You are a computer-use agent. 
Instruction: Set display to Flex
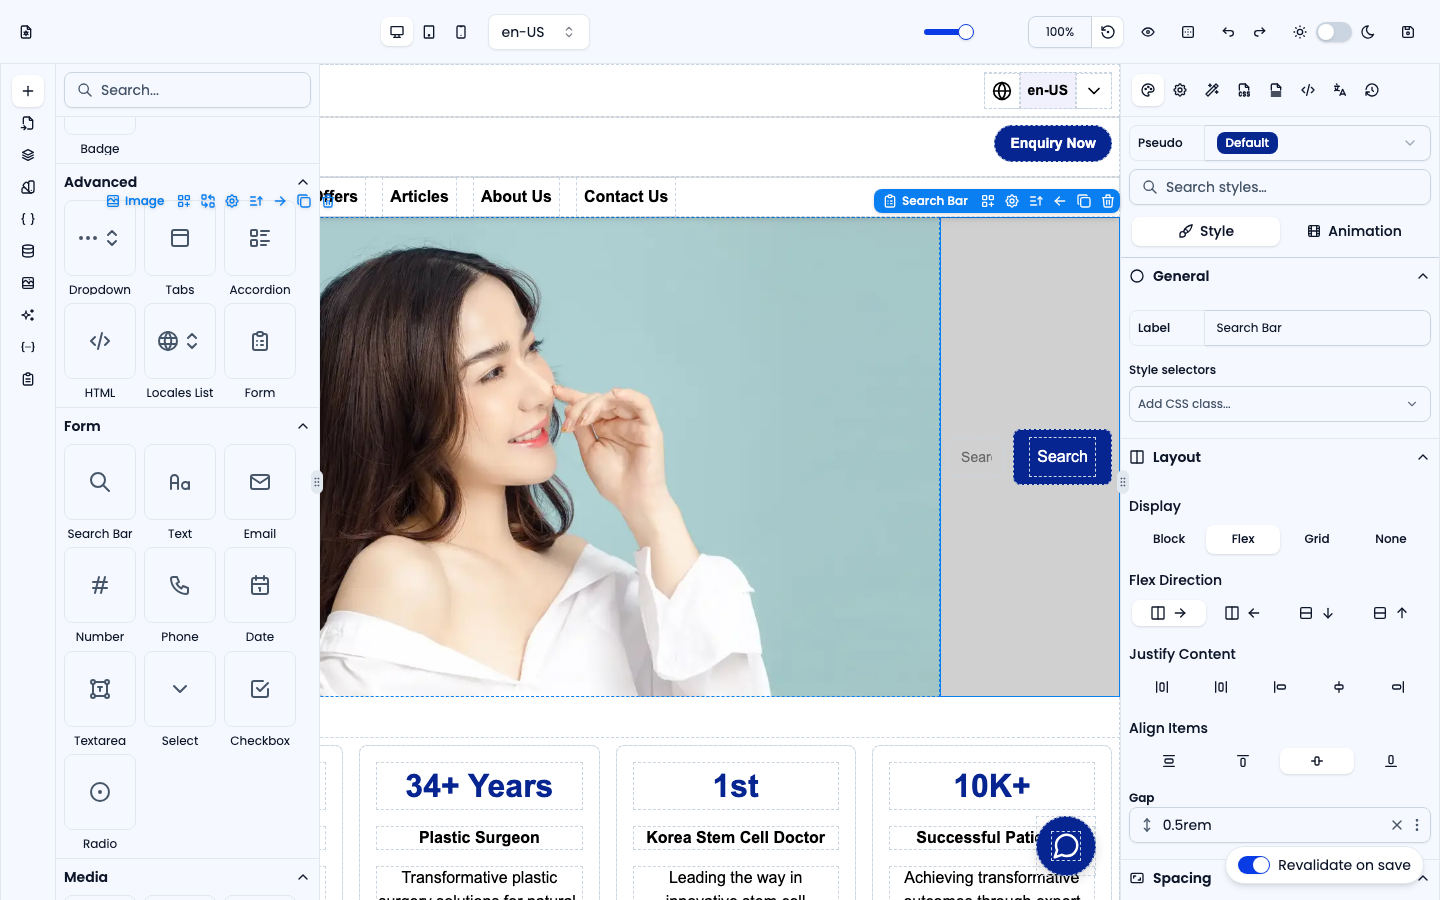1243,539
